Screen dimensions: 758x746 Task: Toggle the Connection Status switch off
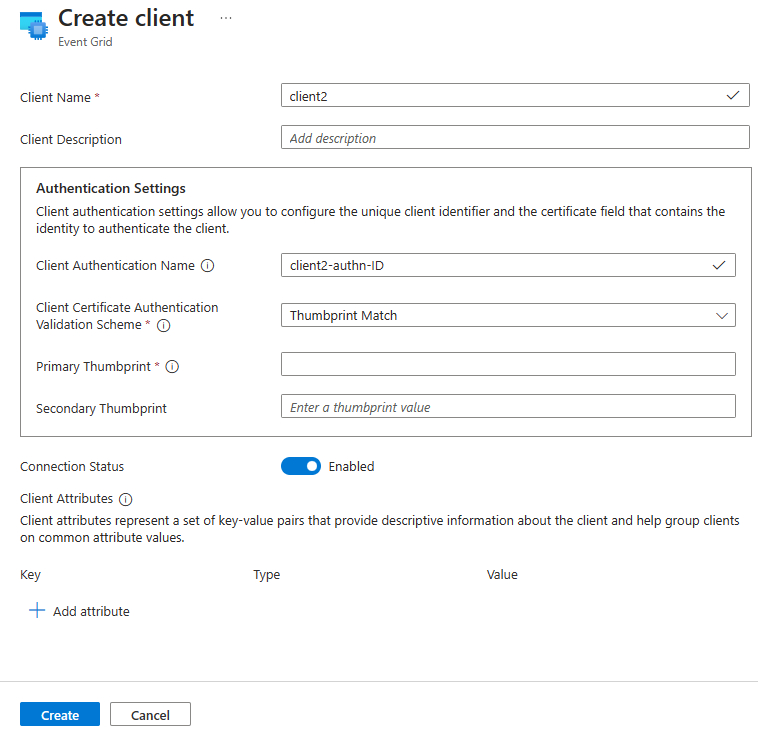301,466
